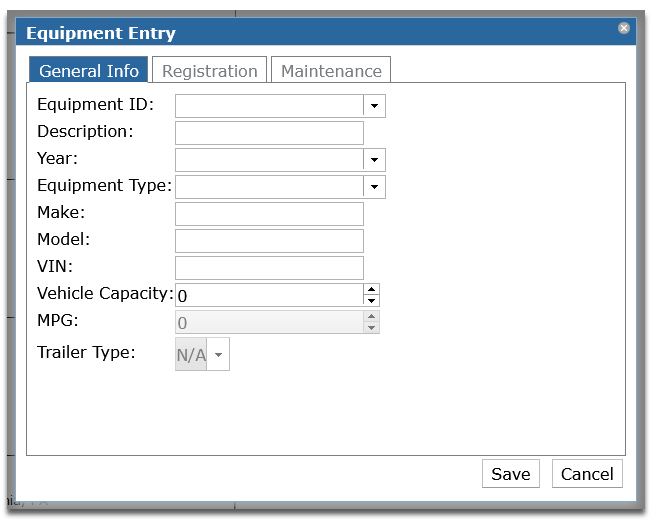Viewport: 655px width, 522px height.
Task: Focus the Make text field
Action: pos(269,214)
